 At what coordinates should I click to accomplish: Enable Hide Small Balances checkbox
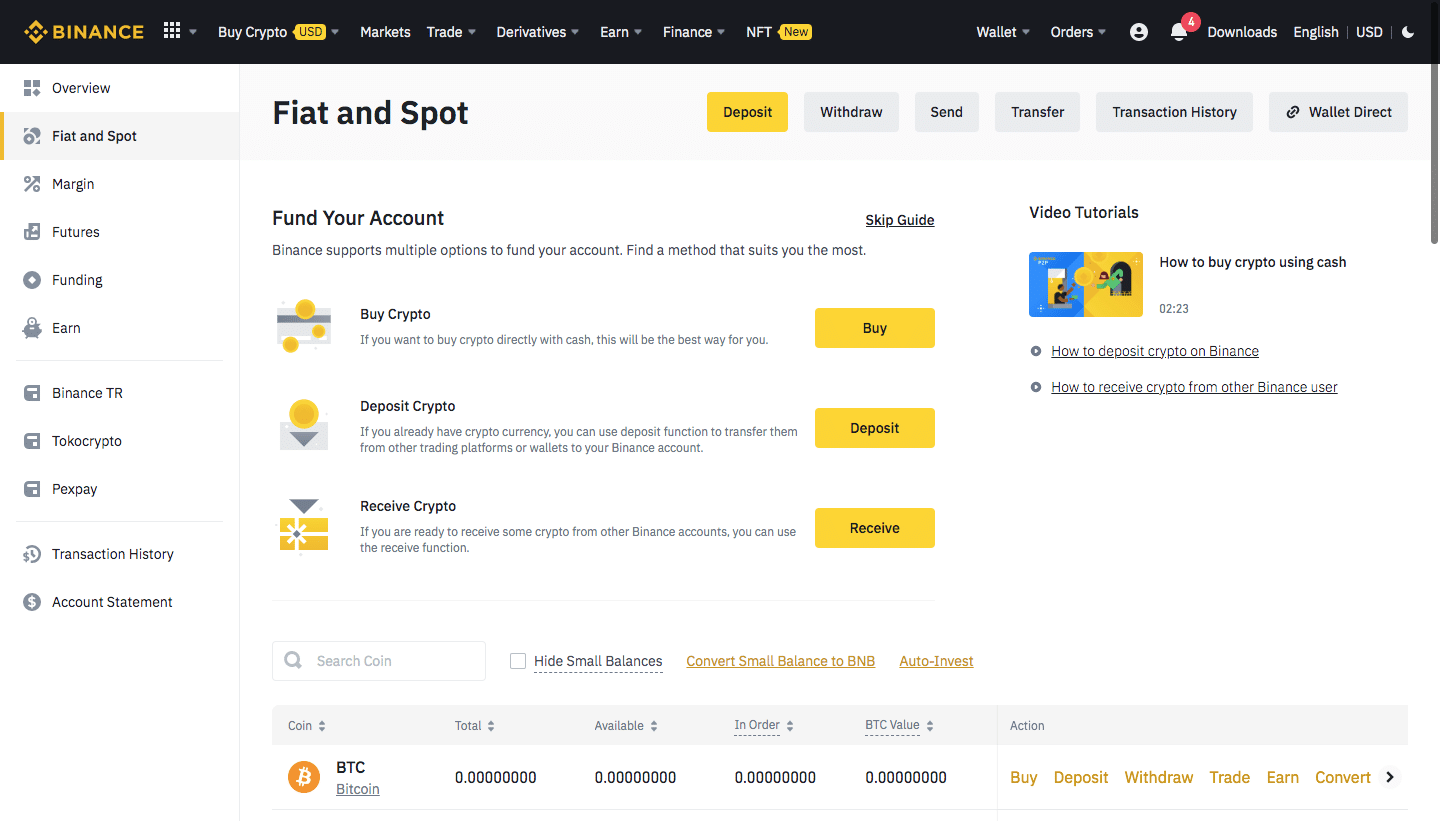click(518, 661)
